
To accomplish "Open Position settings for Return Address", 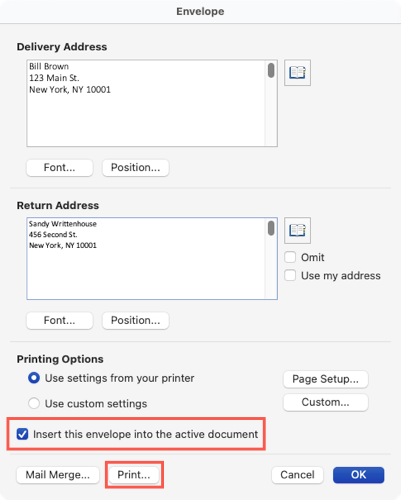I will (135, 320).
